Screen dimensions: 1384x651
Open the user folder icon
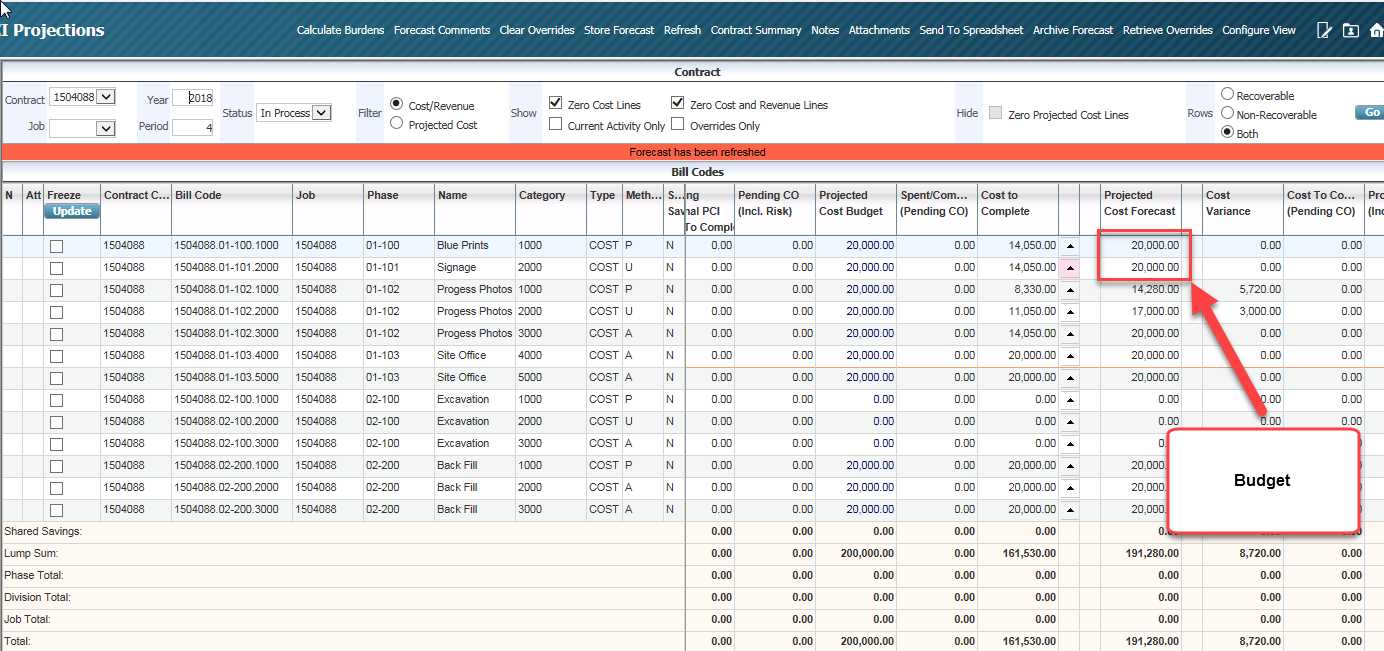[x=1351, y=30]
